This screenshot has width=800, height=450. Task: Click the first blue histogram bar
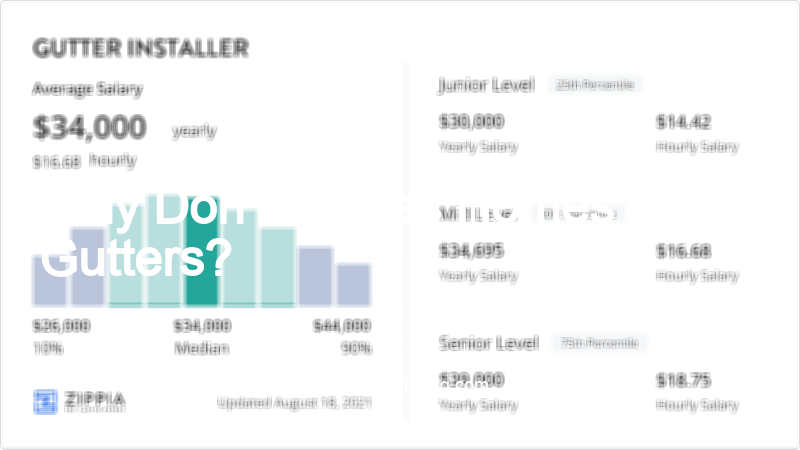tap(49, 280)
